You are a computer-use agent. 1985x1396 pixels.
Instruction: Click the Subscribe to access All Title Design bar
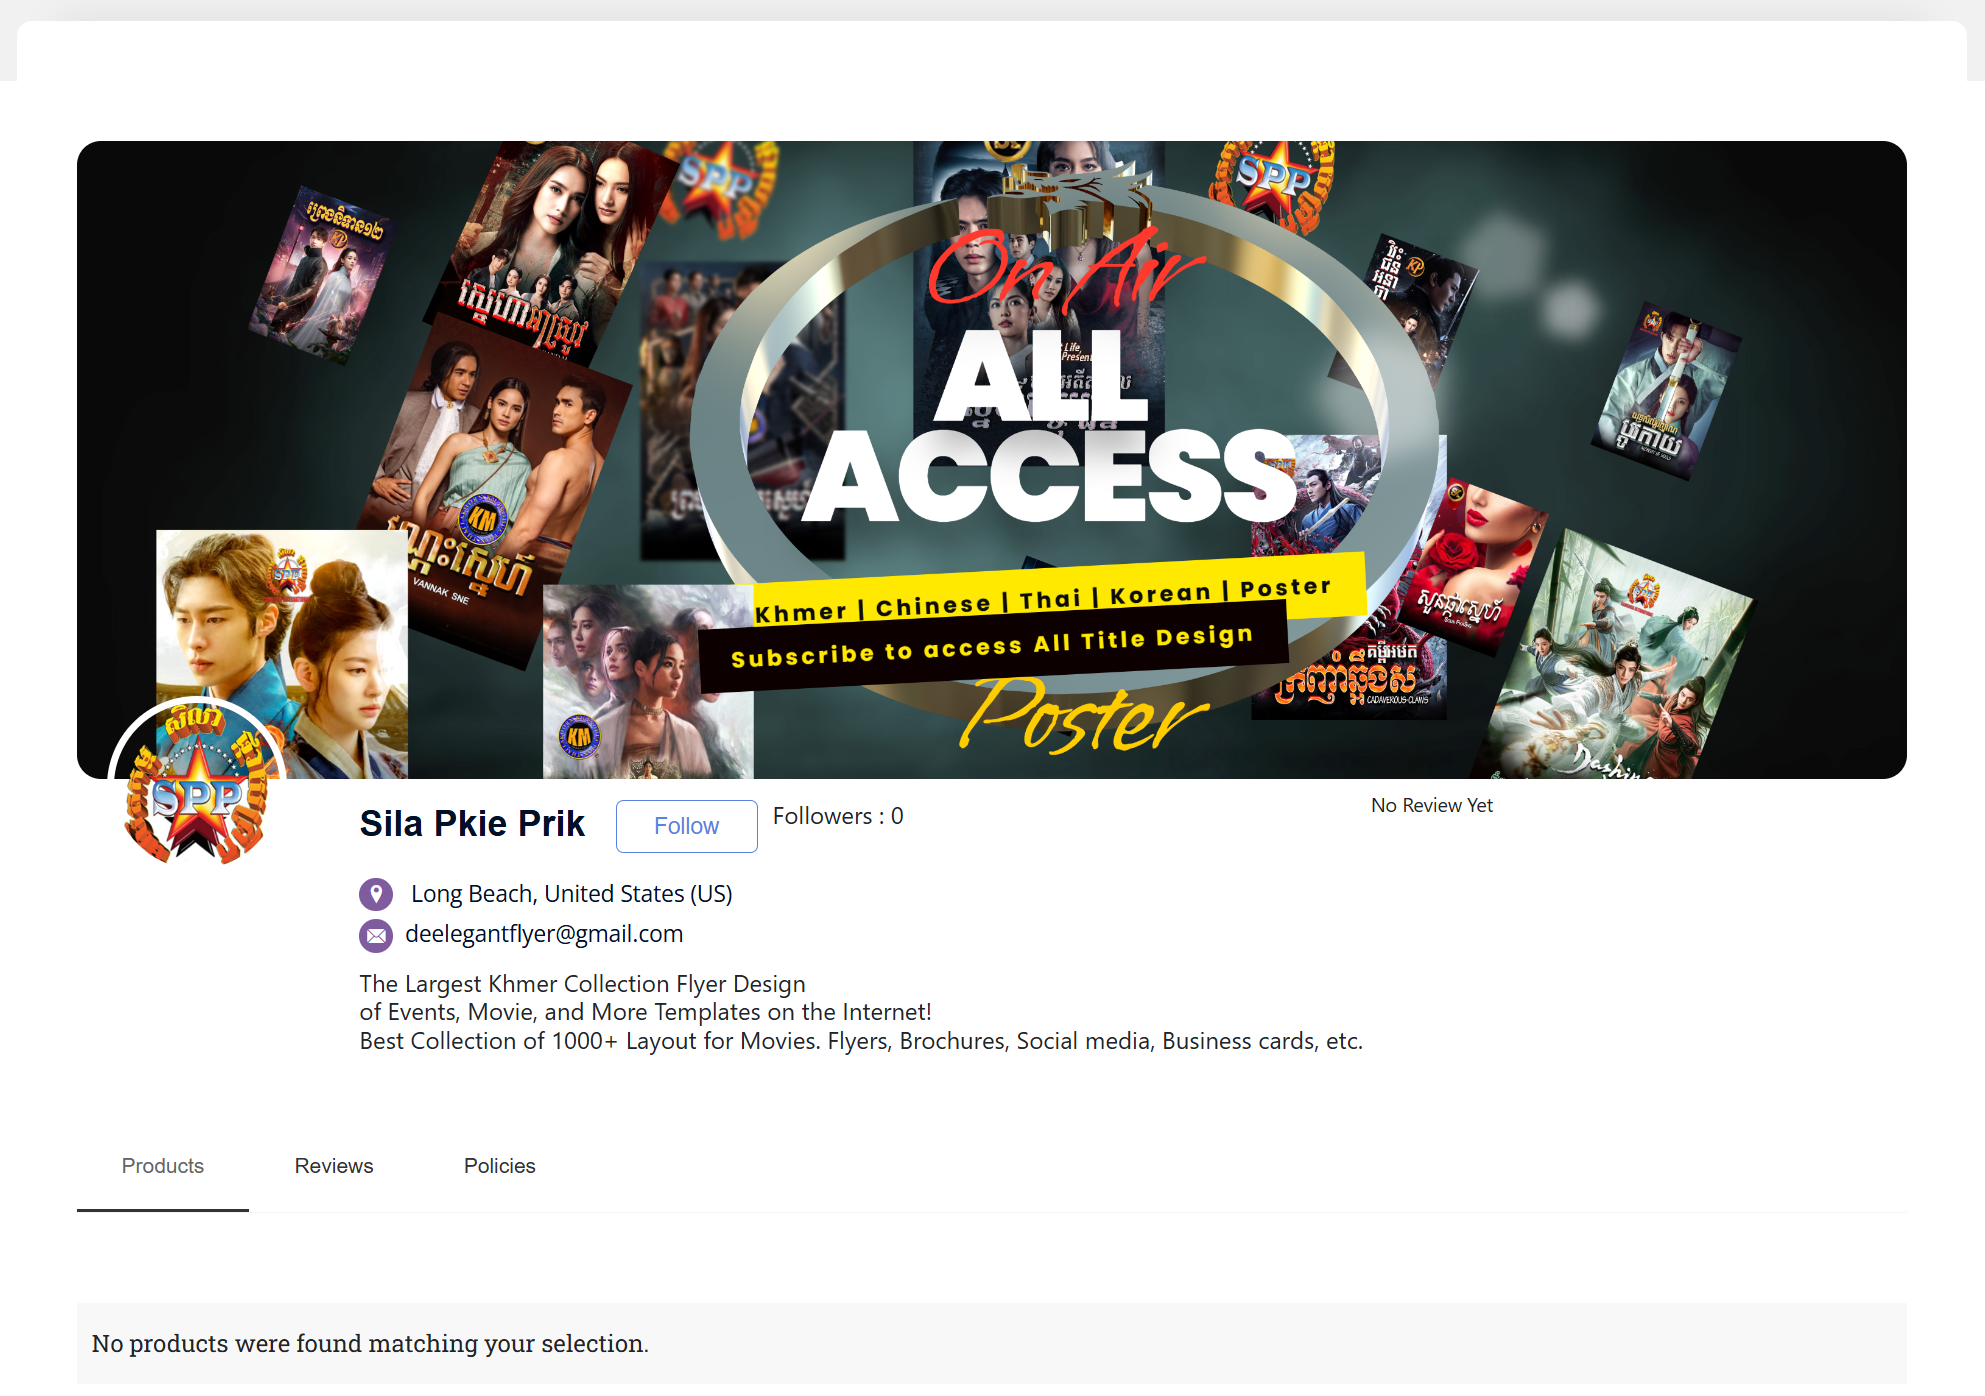click(x=991, y=647)
